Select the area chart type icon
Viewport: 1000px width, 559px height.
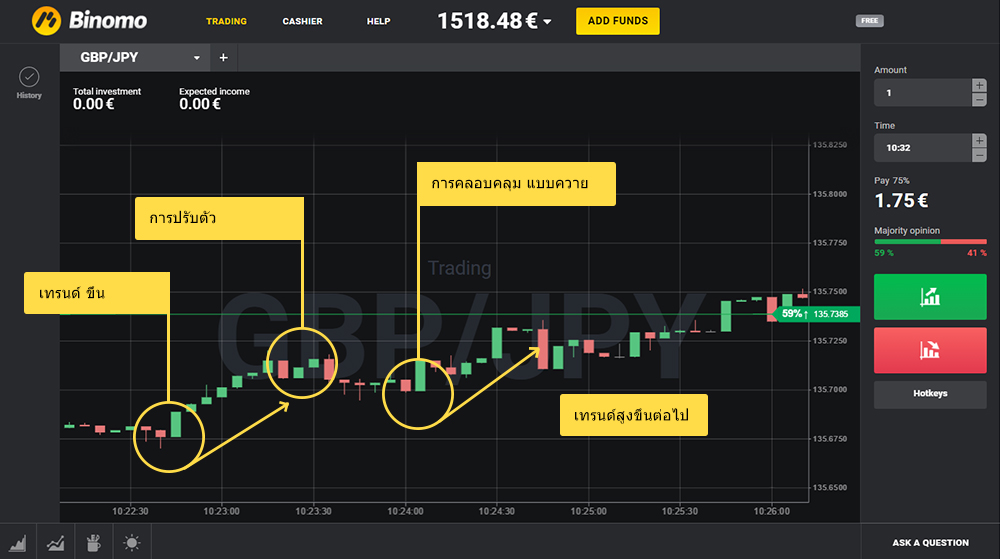point(19,543)
